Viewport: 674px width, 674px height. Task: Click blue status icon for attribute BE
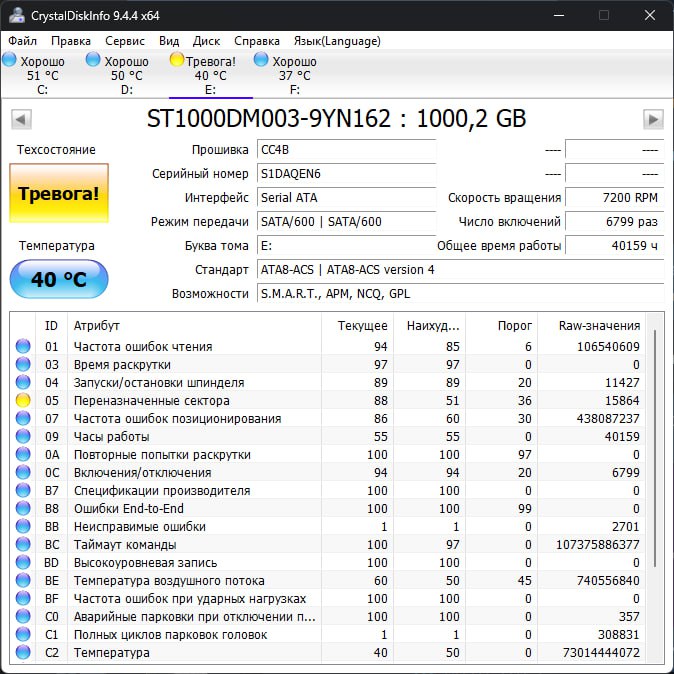point(23,580)
